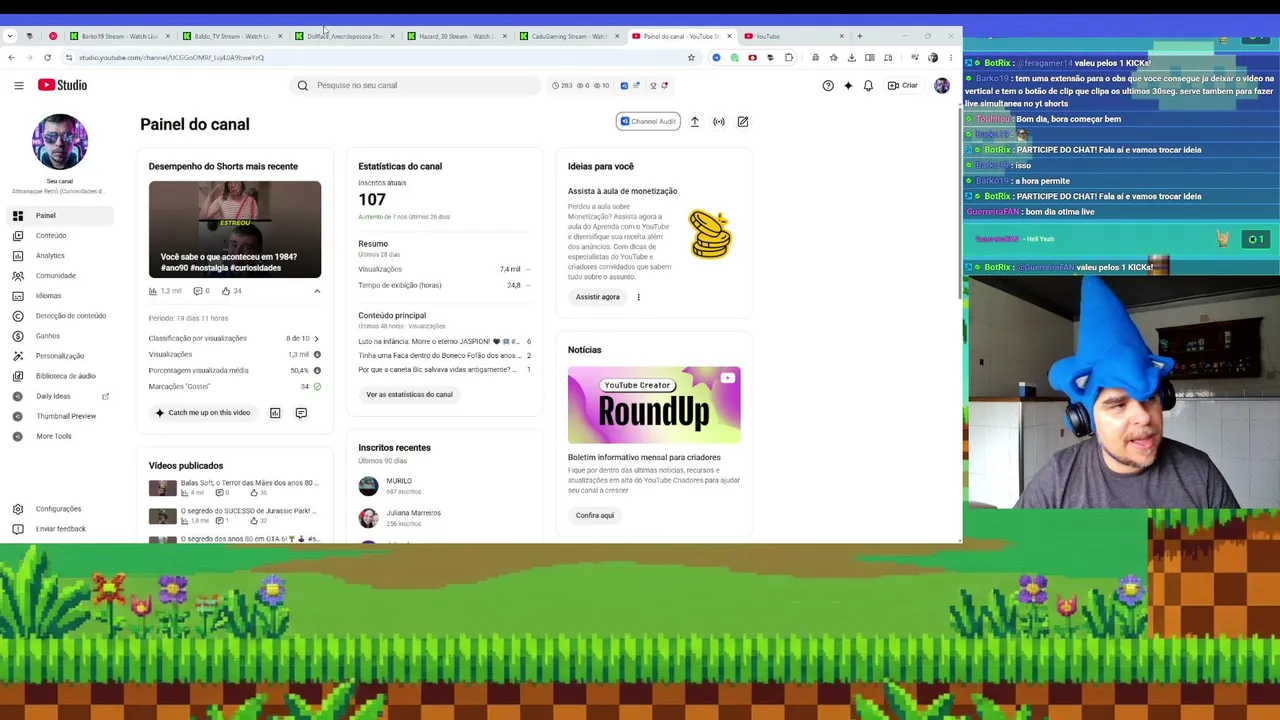Open the Jurassic Park video thumbnail
The image size is (1280, 720).
pos(163,516)
